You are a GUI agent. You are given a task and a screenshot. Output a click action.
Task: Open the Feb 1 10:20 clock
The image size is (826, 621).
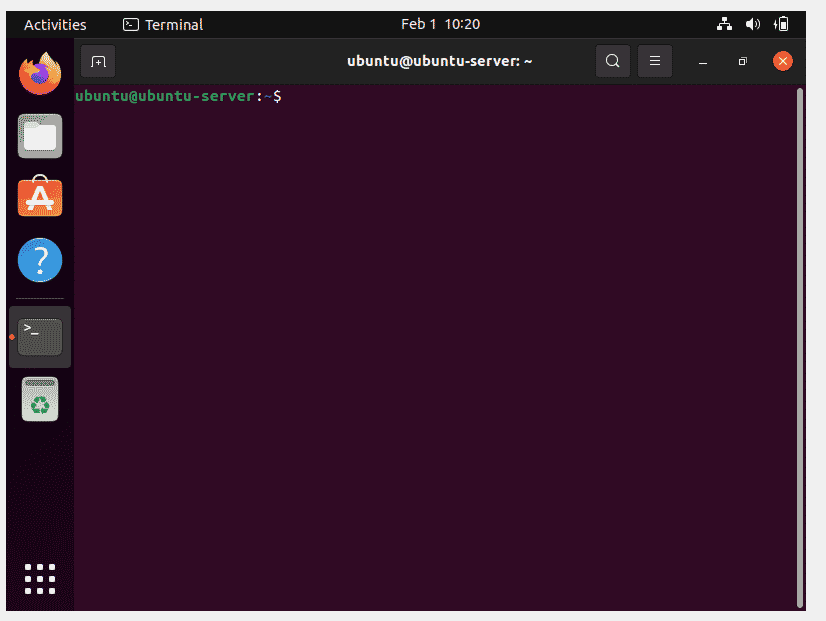pyautogui.click(x=440, y=24)
